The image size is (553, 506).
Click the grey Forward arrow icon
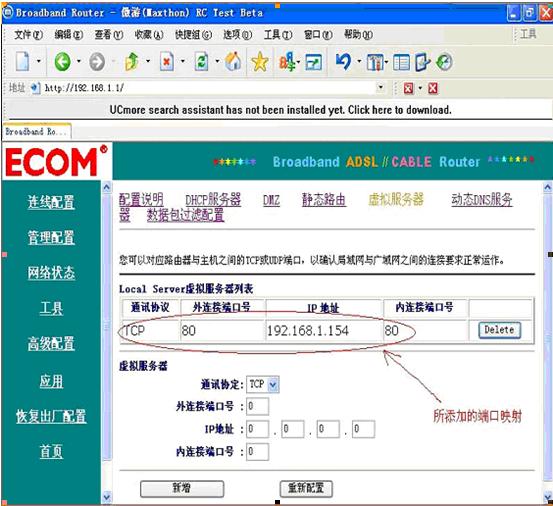(x=97, y=62)
